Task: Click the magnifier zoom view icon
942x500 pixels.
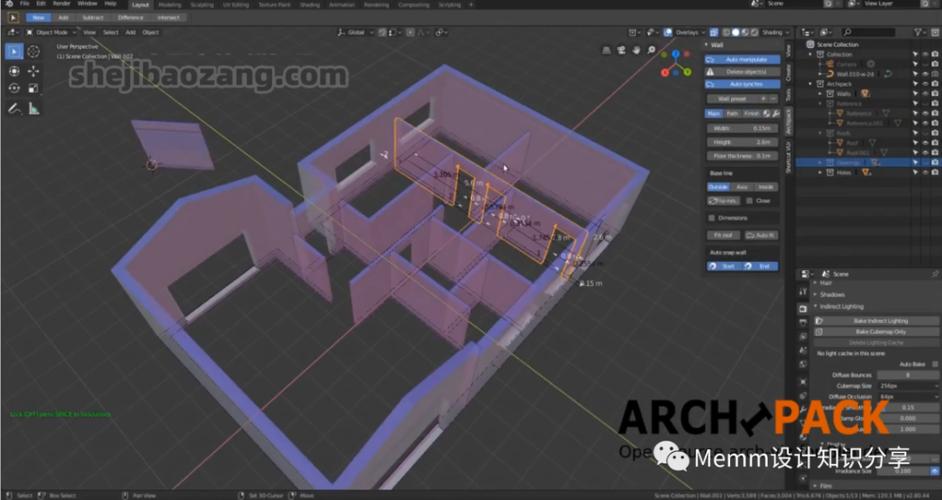Action: coord(651,50)
